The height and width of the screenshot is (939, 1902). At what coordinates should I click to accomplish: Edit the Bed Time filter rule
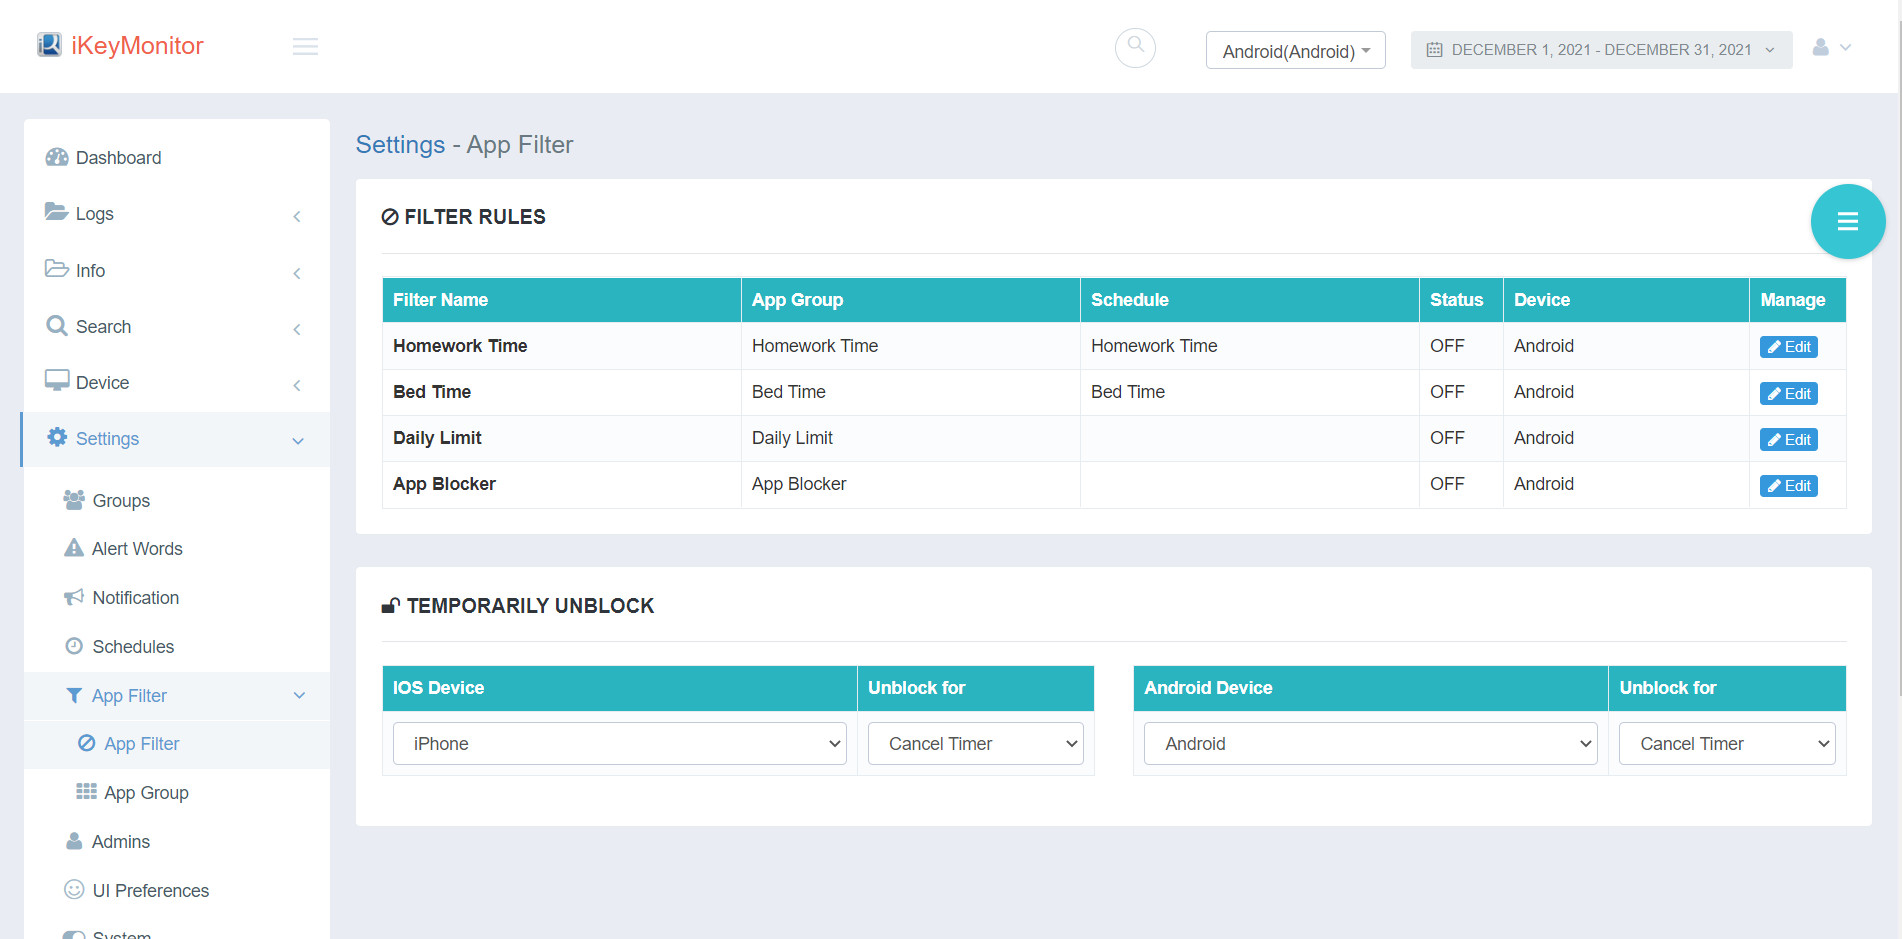[x=1787, y=392]
